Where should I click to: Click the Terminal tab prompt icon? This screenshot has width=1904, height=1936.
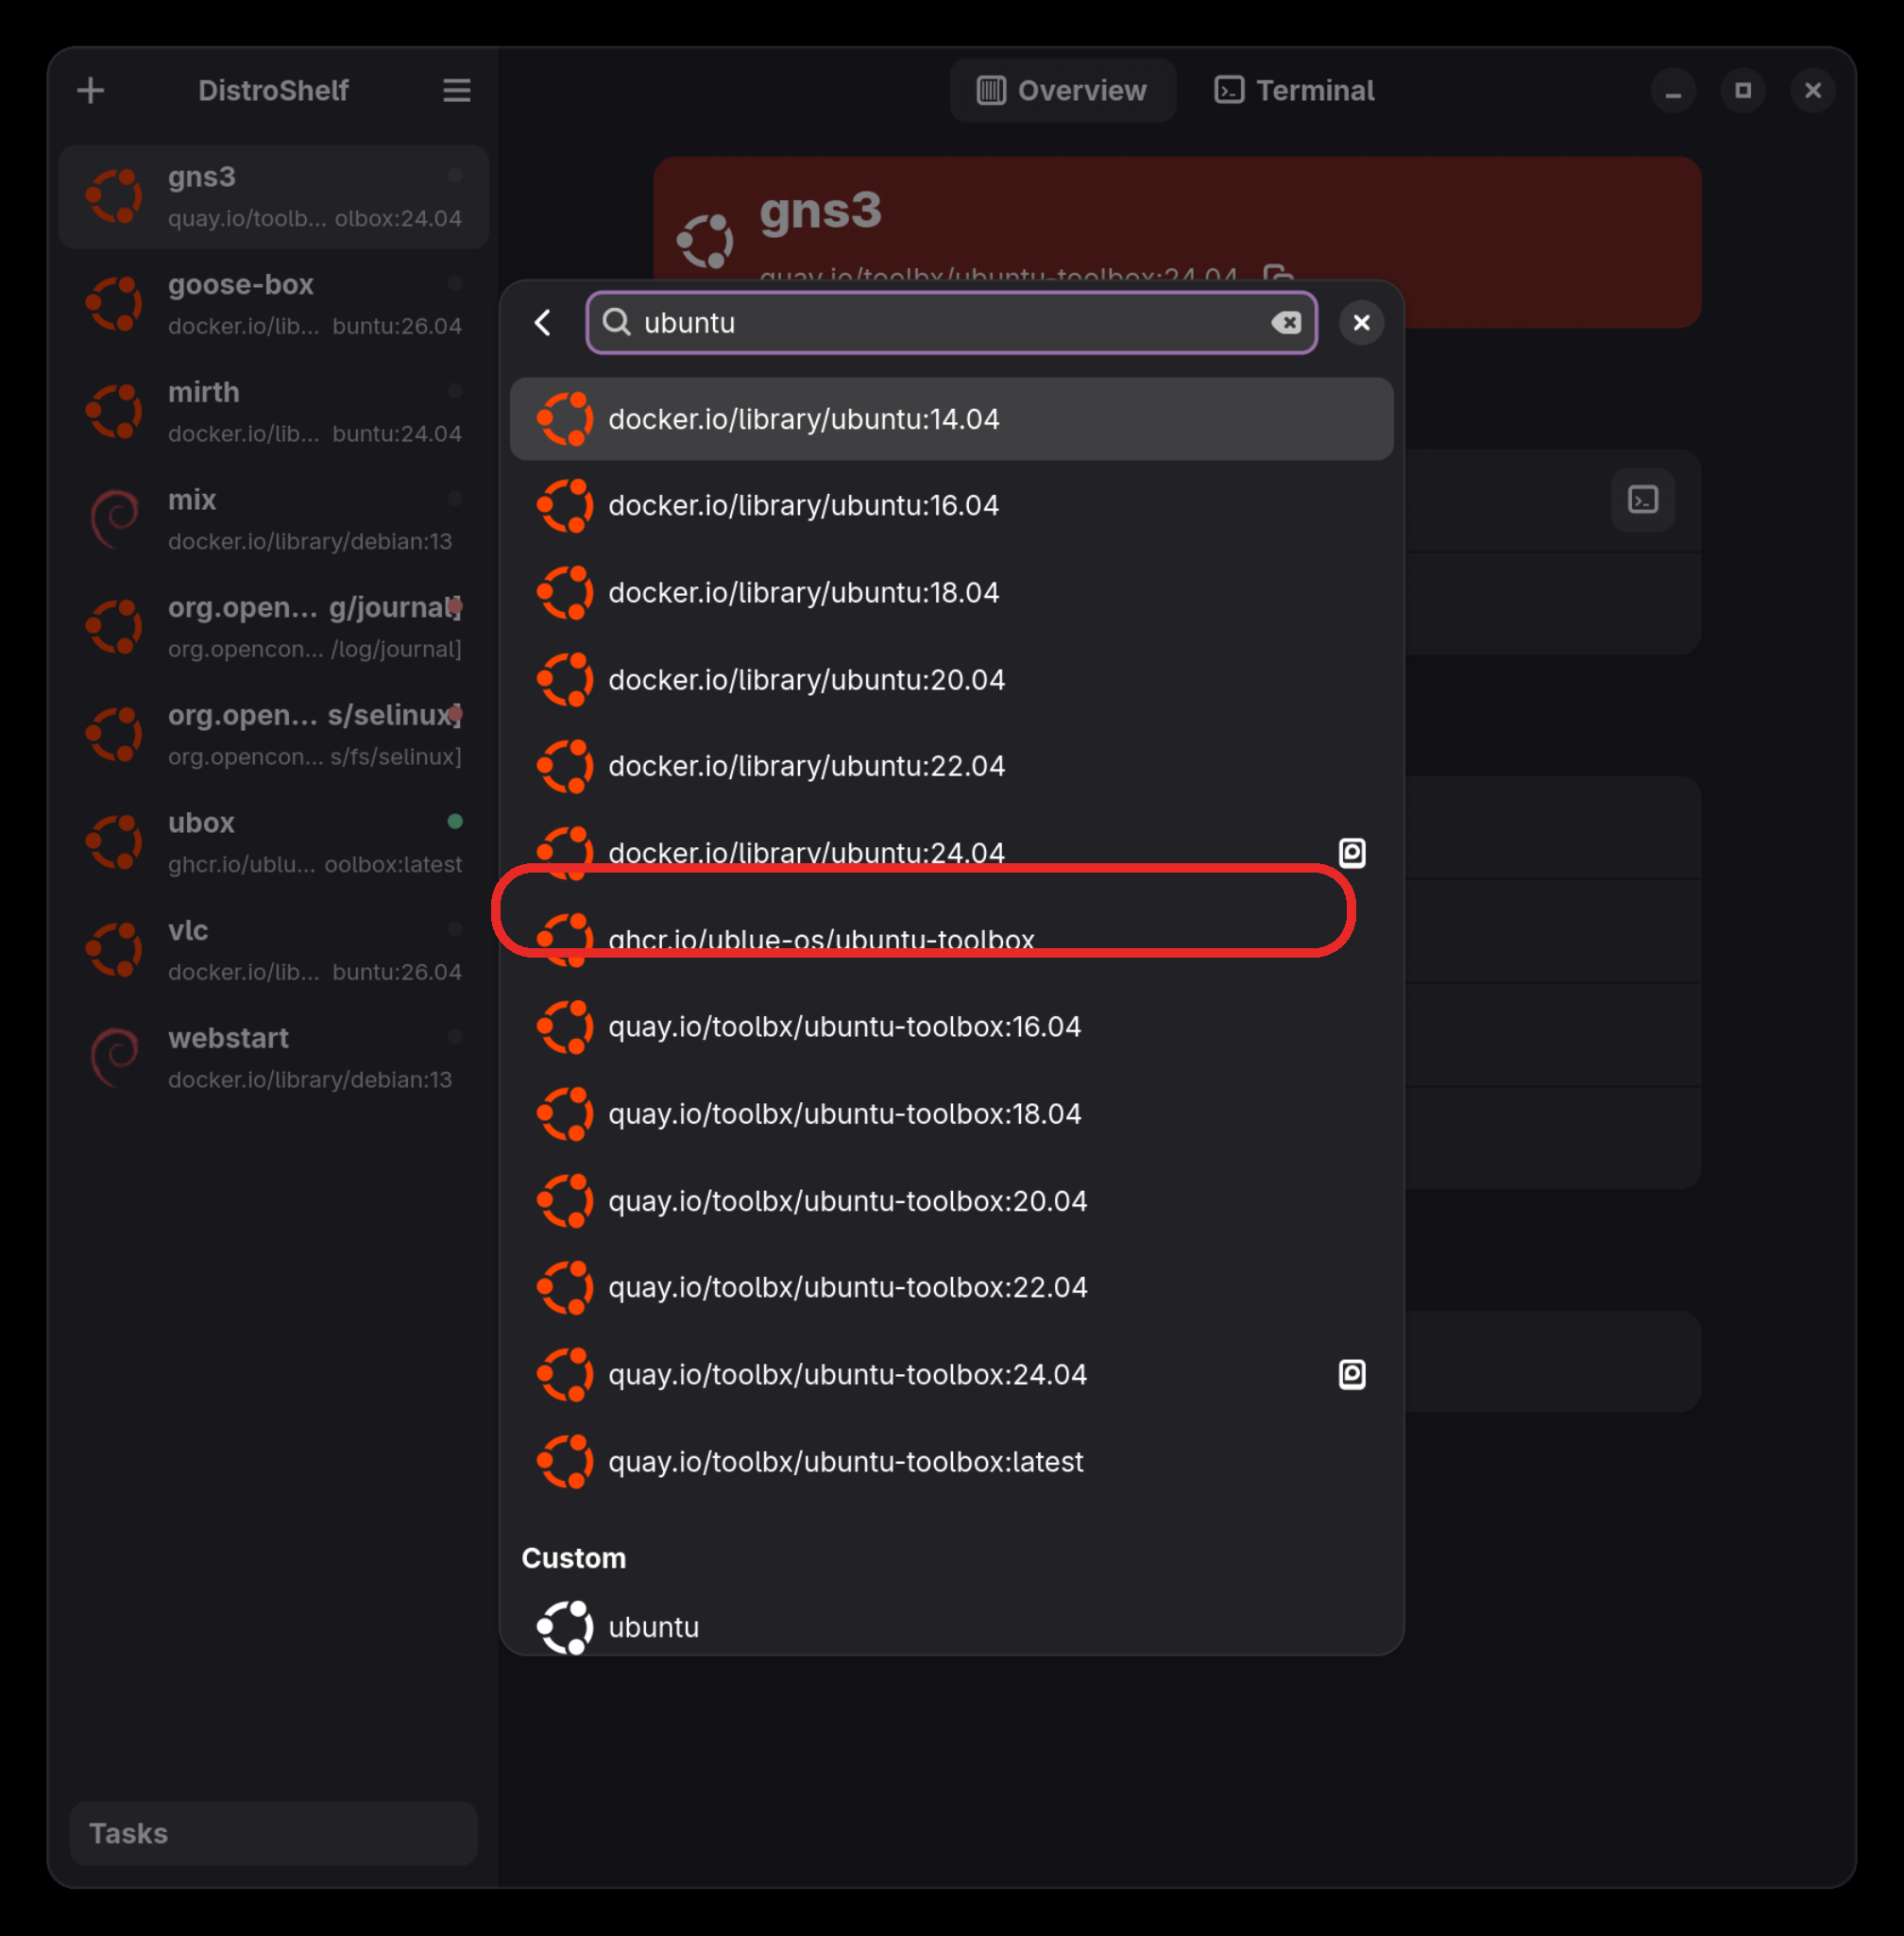[1229, 91]
